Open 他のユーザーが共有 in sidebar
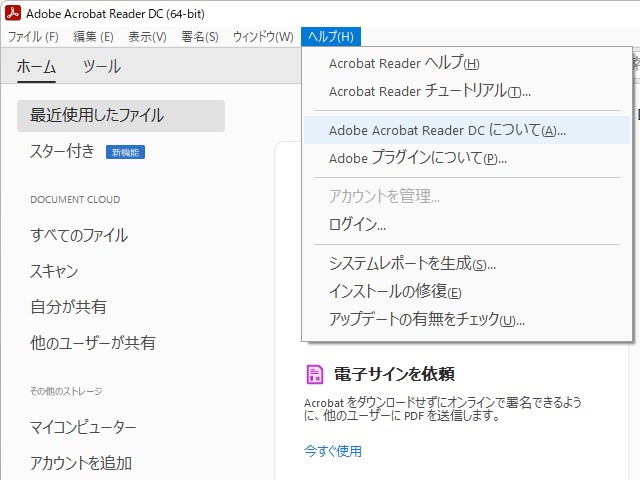The width and height of the screenshot is (640, 480). (93, 343)
